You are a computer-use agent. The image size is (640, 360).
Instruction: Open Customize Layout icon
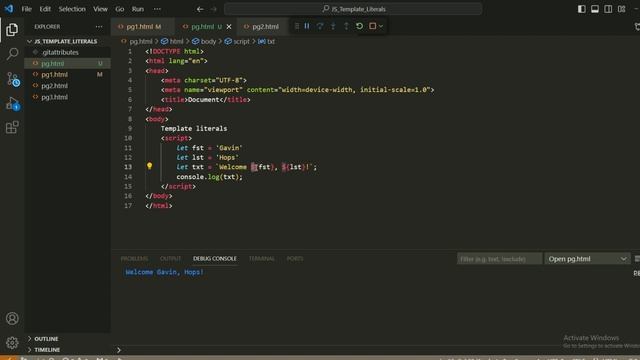(x=622, y=9)
